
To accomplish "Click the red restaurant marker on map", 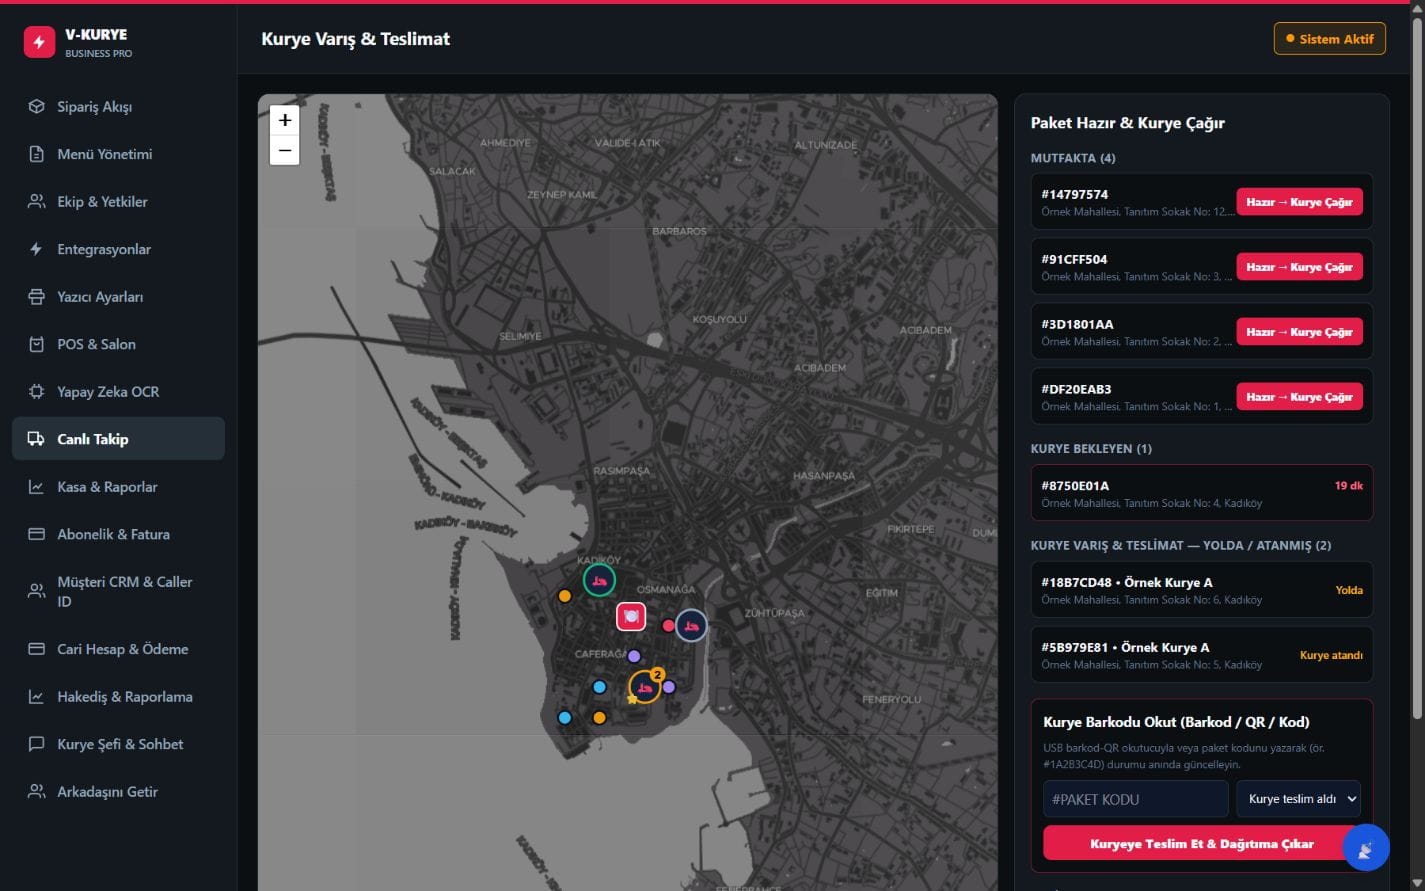I will click(x=631, y=617).
